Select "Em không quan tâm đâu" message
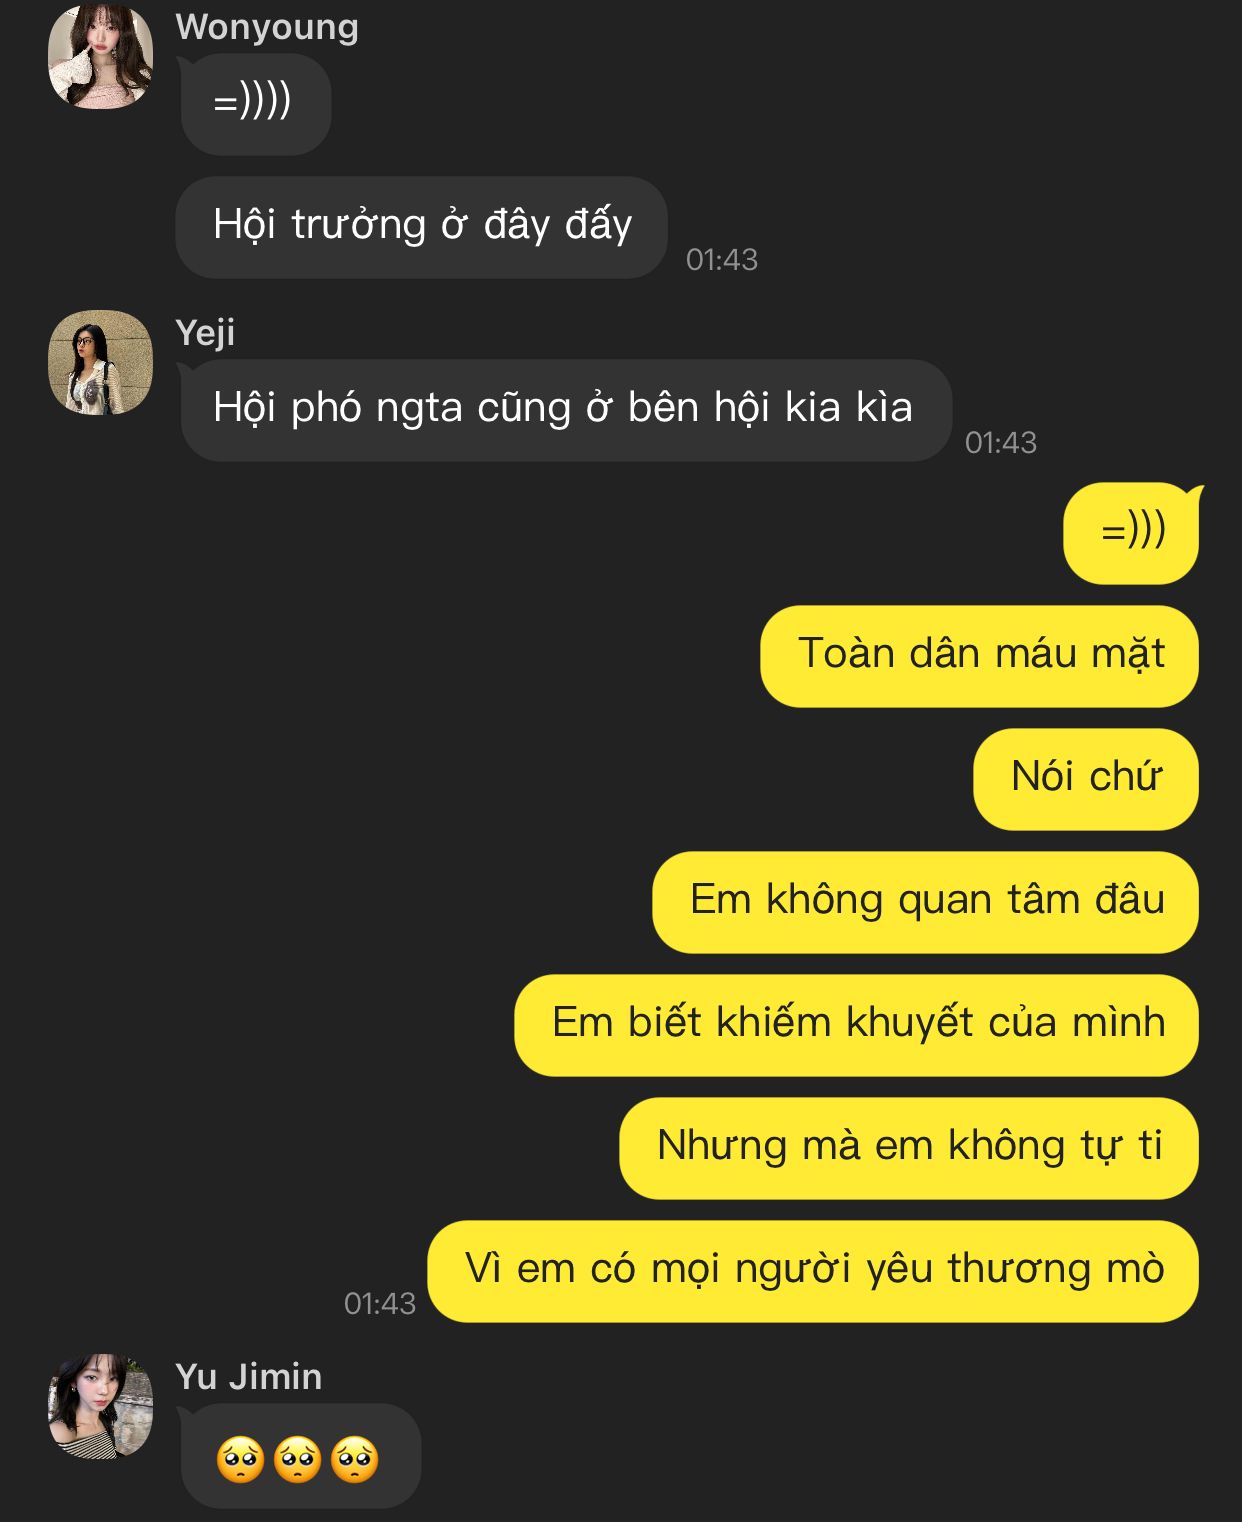Screen dimensions: 1242x1522 pyautogui.click(x=926, y=902)
